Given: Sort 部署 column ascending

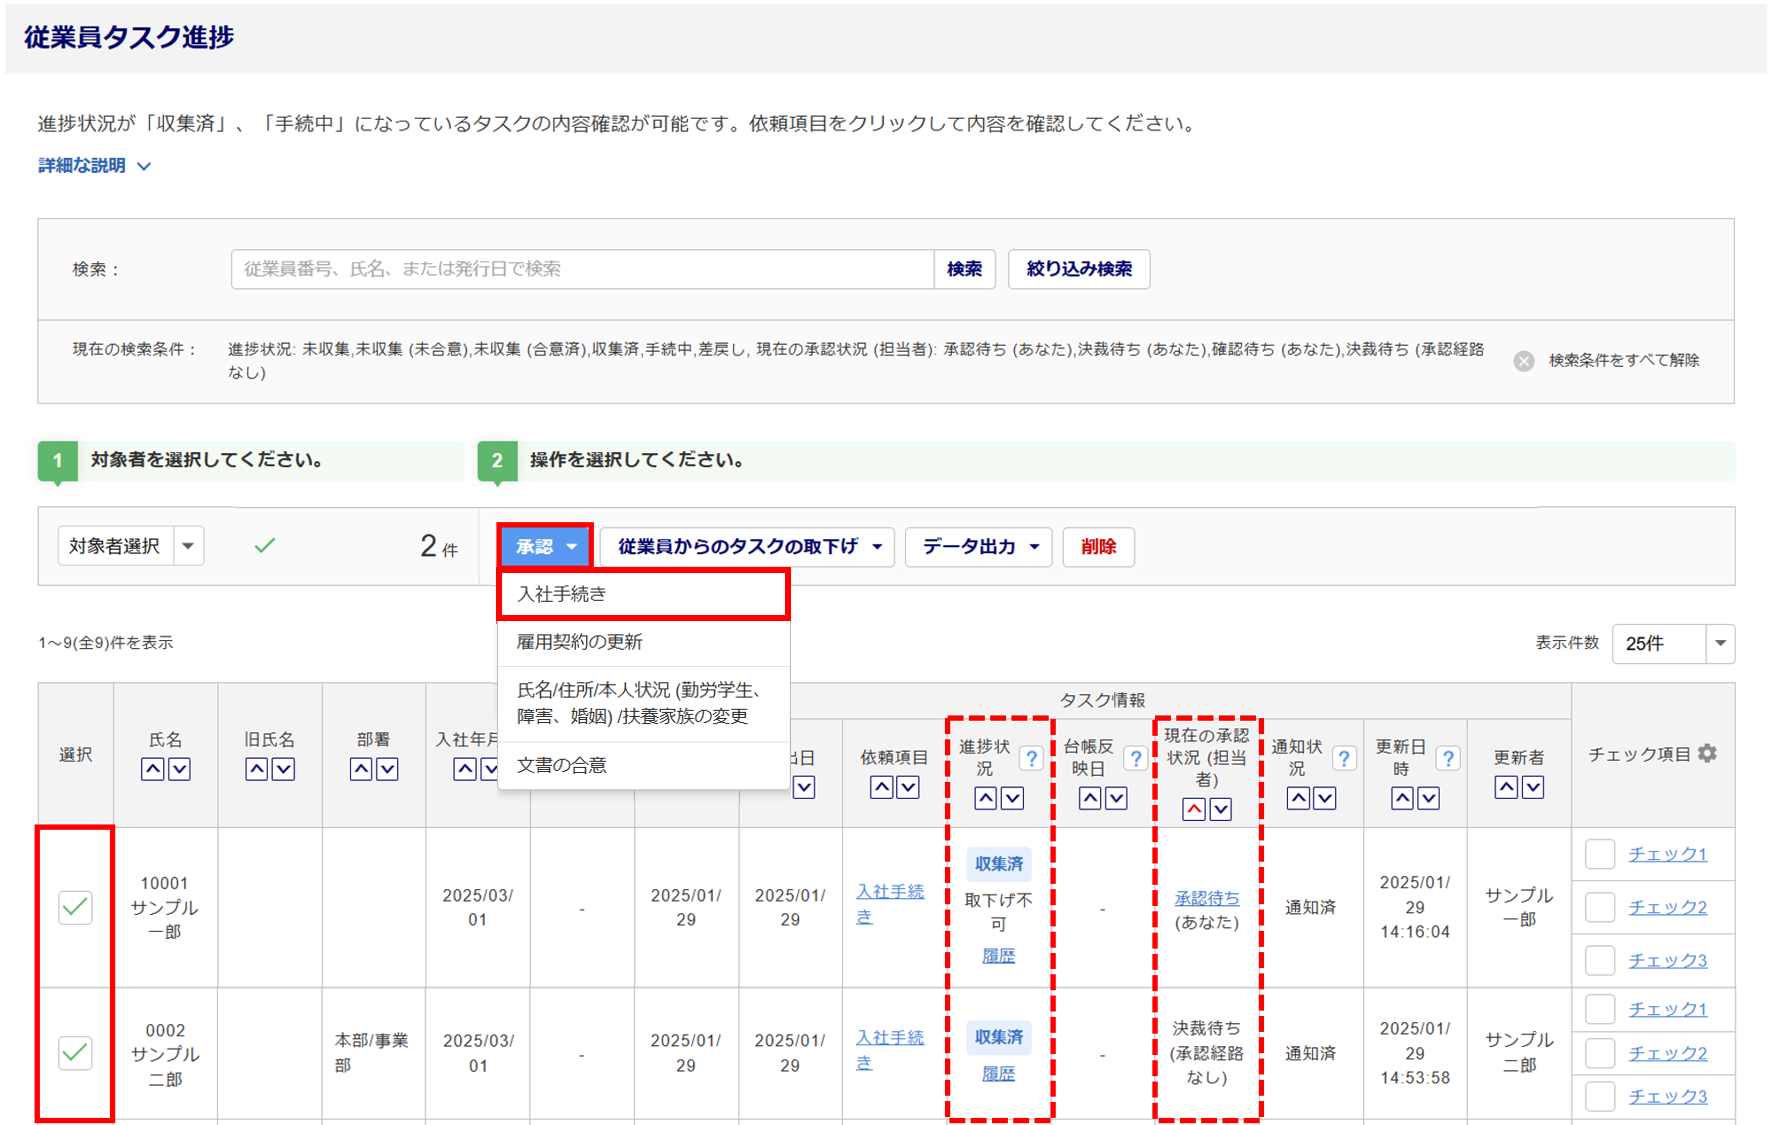Looking at the screenshot, I should [x=361, y=769].
